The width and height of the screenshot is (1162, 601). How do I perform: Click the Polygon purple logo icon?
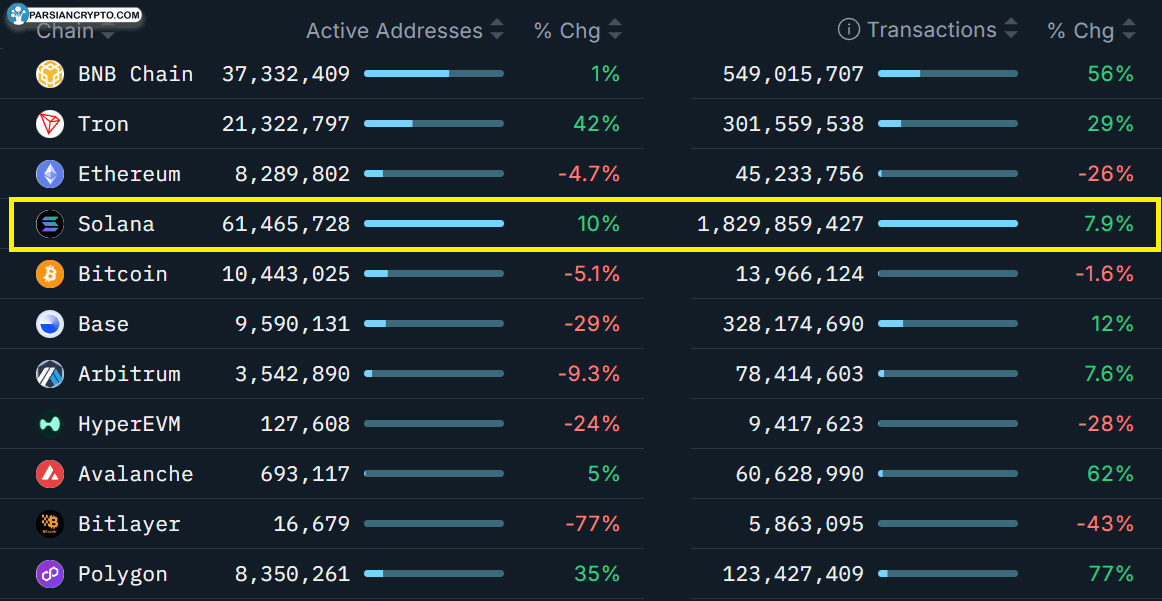pos(50,574)
